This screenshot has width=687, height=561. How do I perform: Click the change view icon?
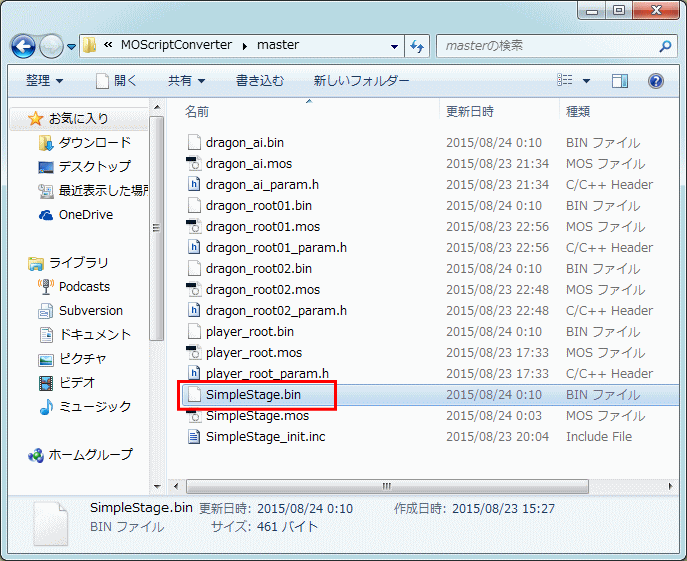[x=565, y=80]
